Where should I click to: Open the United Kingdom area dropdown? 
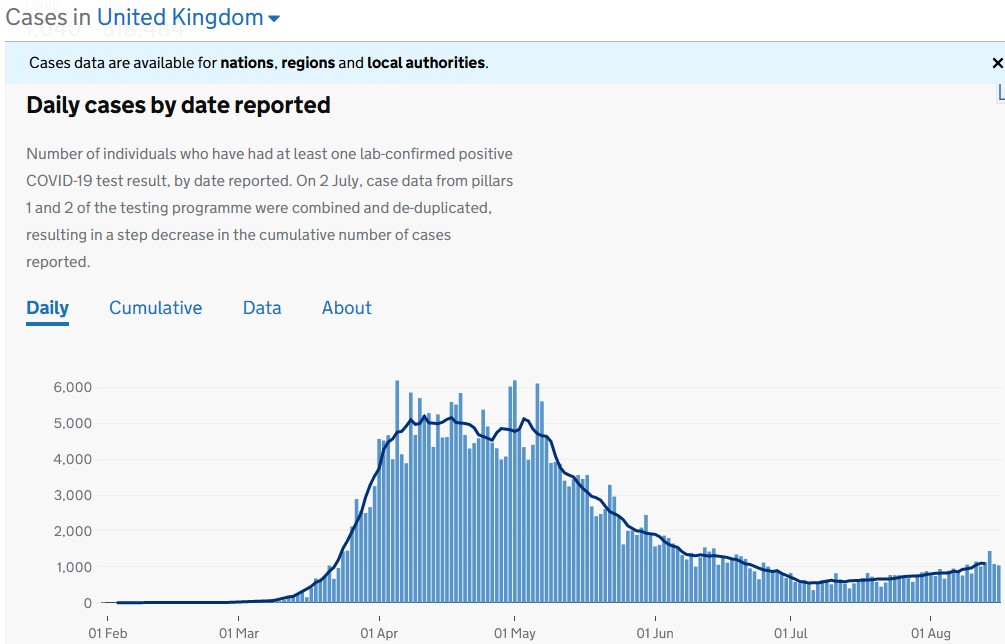[x=180, y=18]
